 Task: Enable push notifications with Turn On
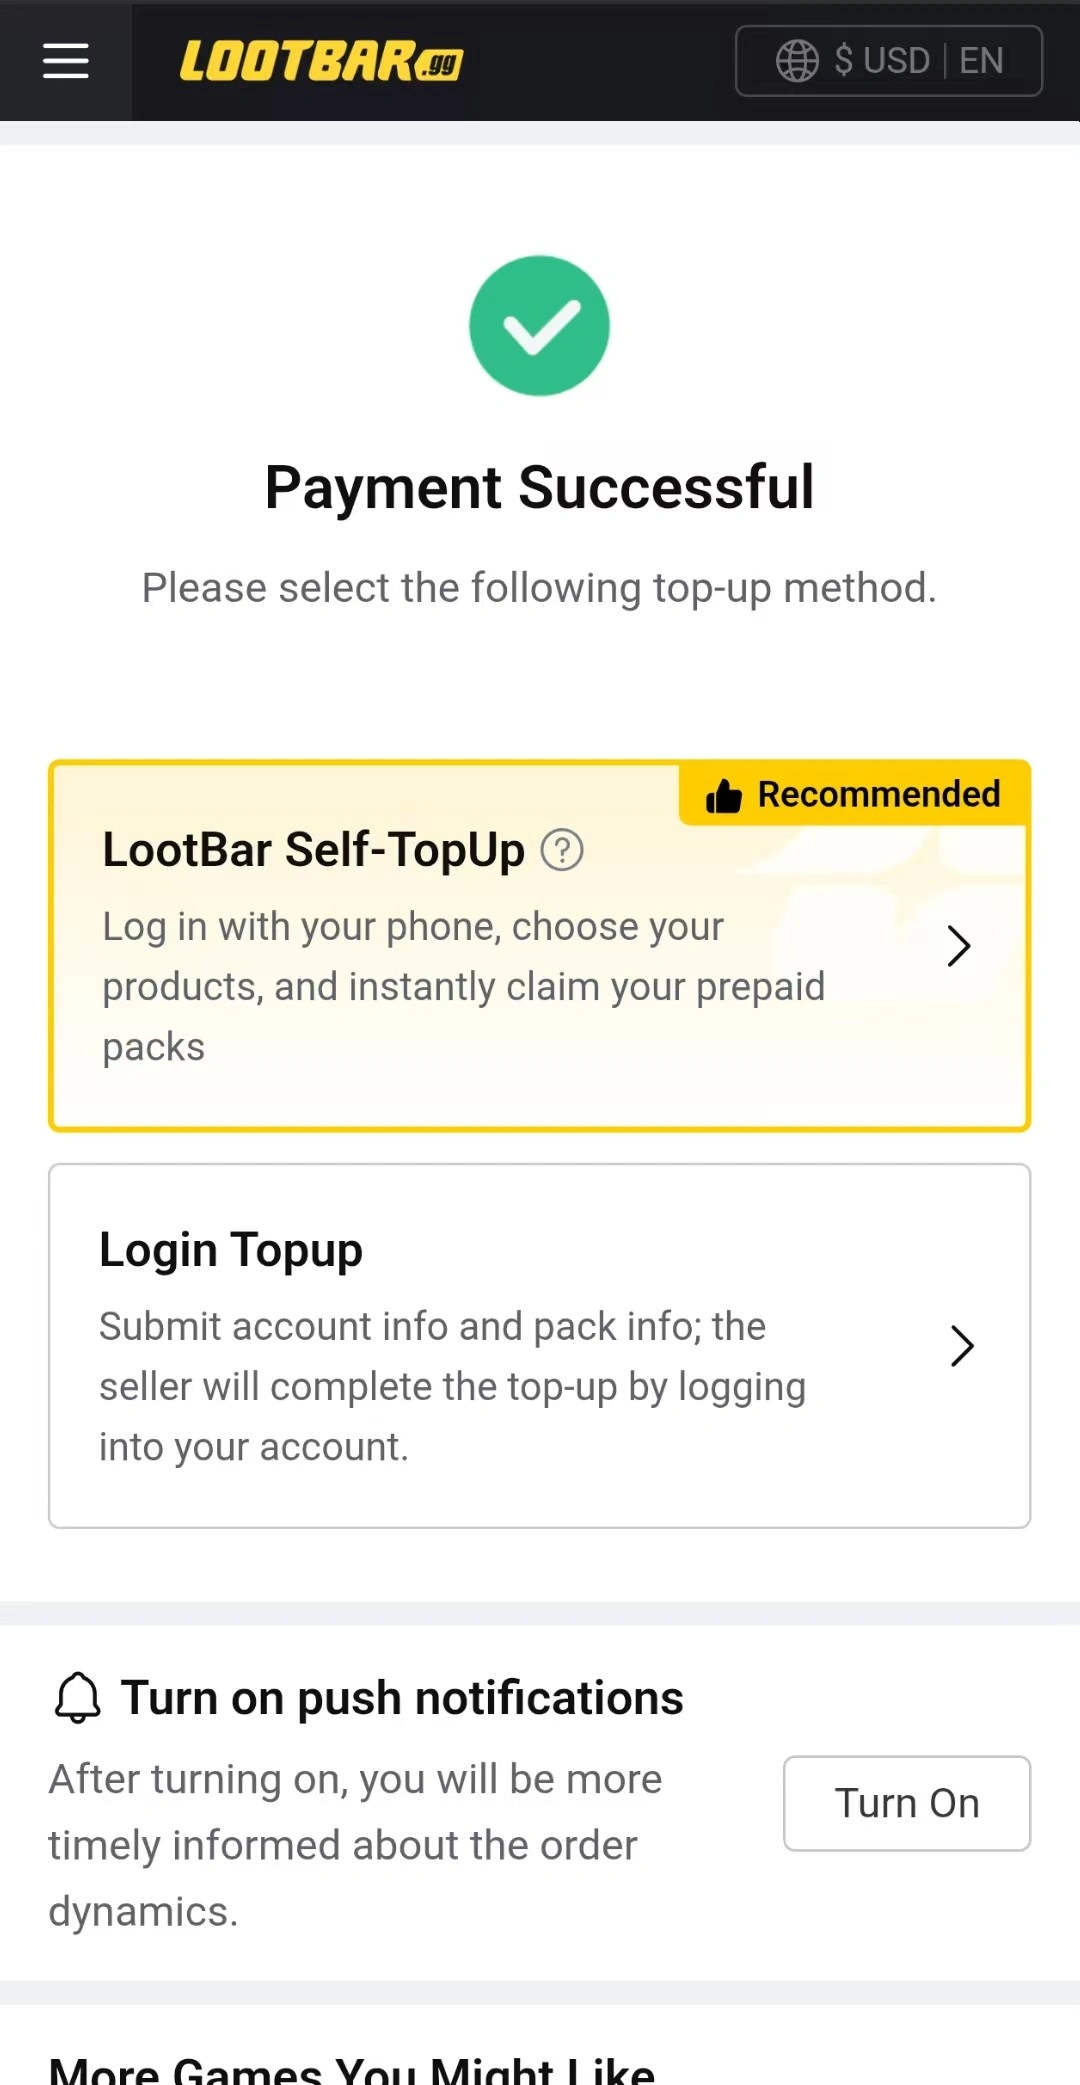click(906, 1803)
